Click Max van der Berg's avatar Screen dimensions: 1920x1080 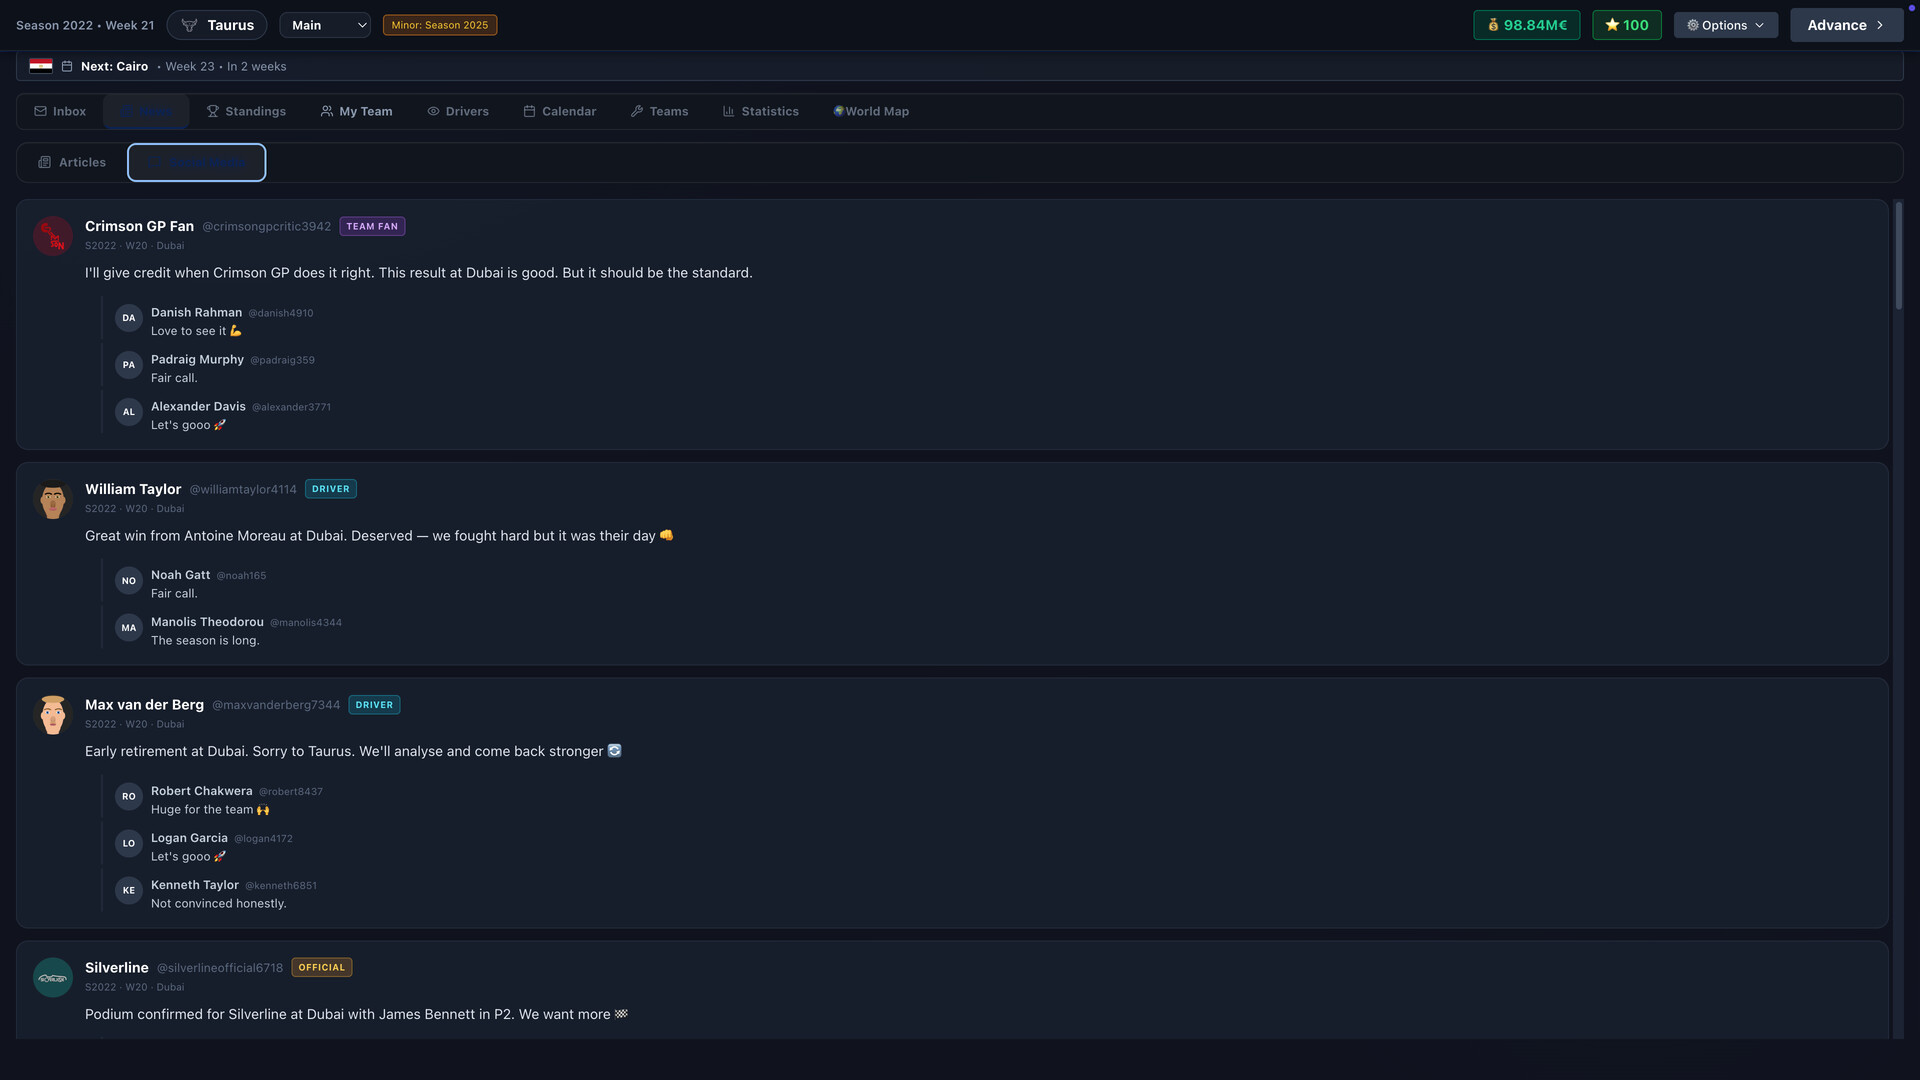coord(53,715)
